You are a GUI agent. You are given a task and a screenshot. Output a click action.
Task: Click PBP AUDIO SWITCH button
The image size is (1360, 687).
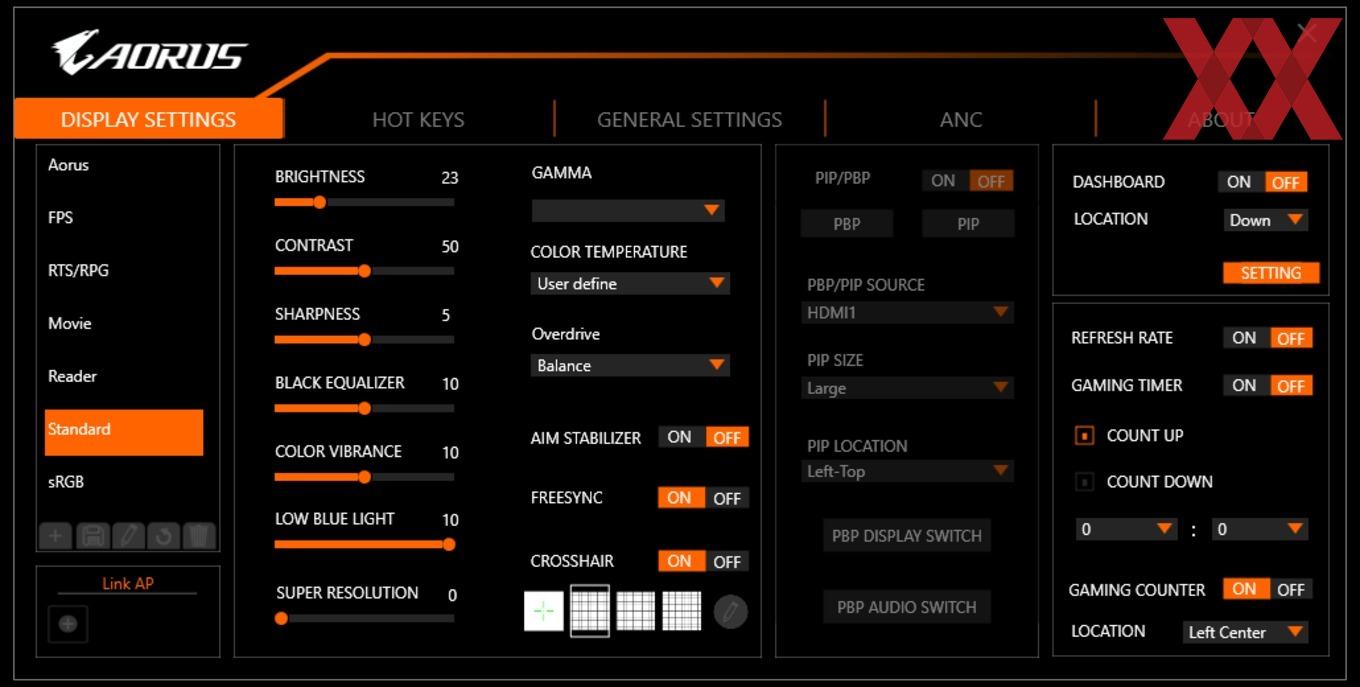click(907, 607)
